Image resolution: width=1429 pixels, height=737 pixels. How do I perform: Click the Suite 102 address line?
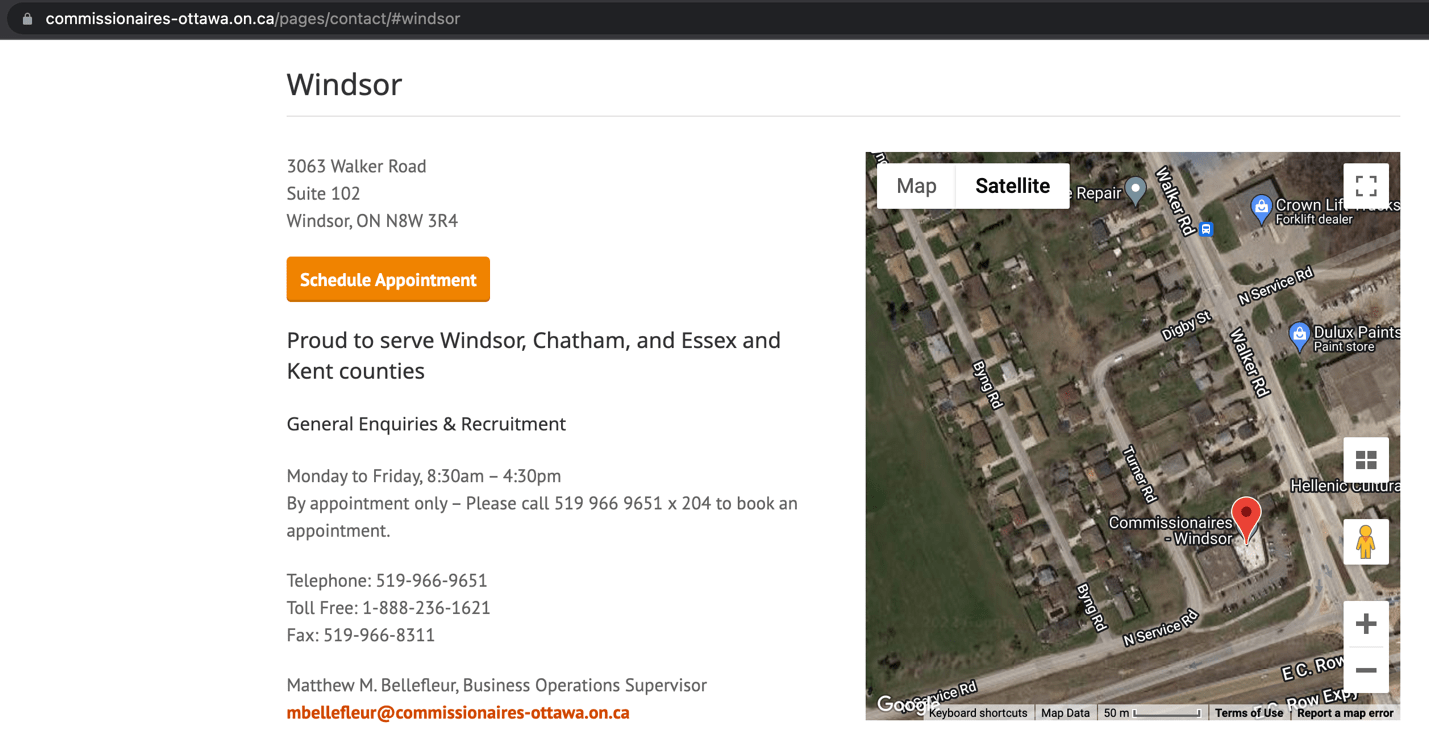coord(323,193)
